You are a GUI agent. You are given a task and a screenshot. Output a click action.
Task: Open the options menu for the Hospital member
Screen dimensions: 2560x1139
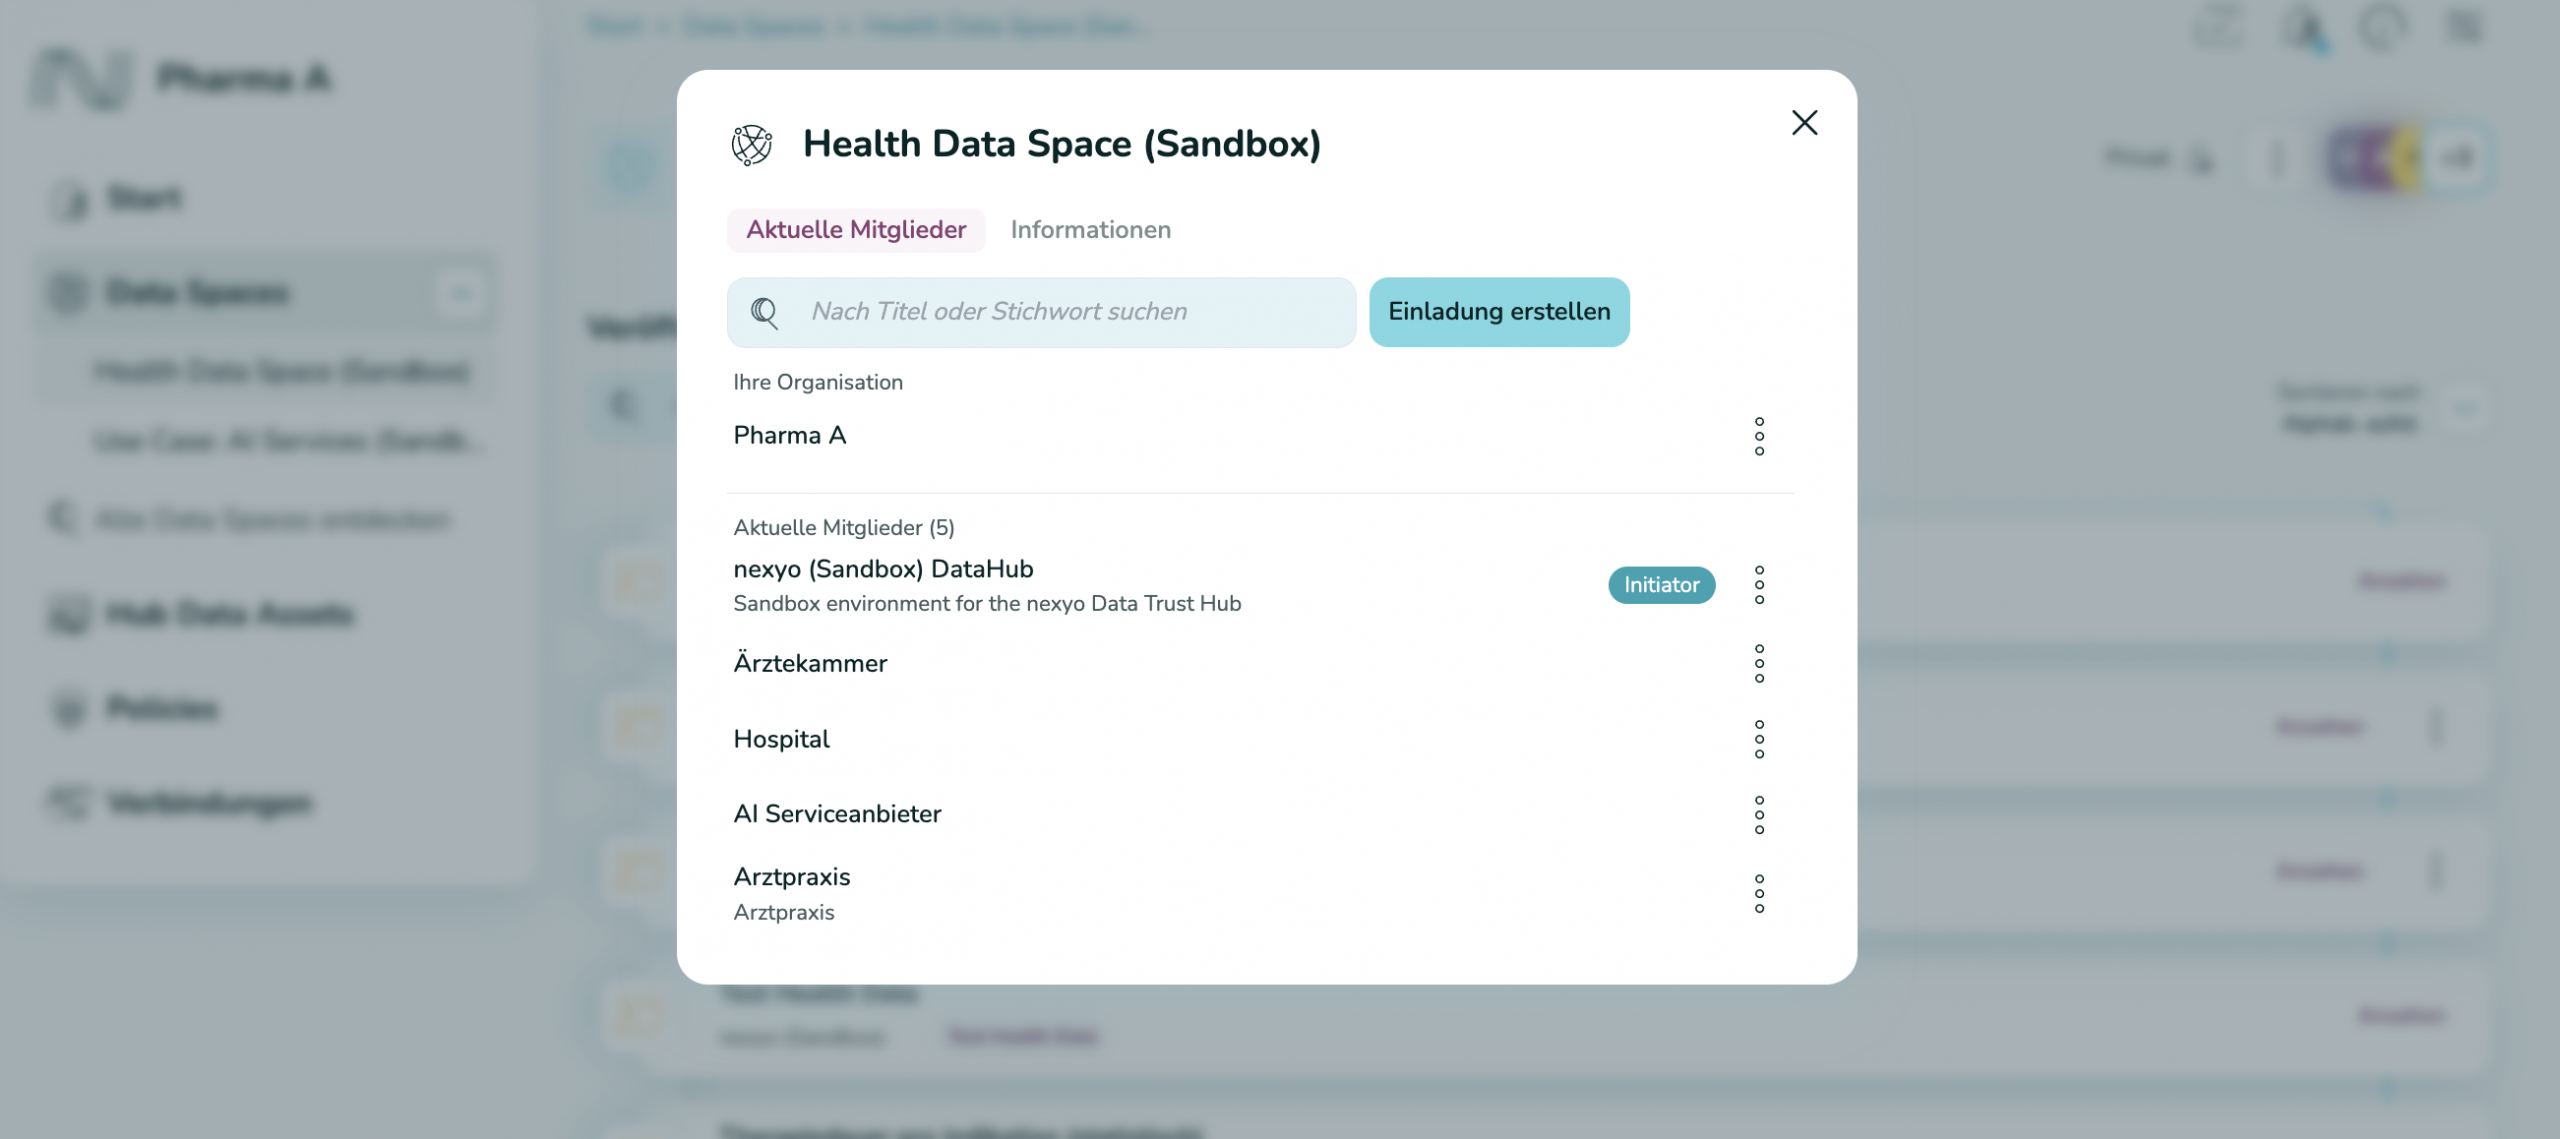tap(1758, 739)
